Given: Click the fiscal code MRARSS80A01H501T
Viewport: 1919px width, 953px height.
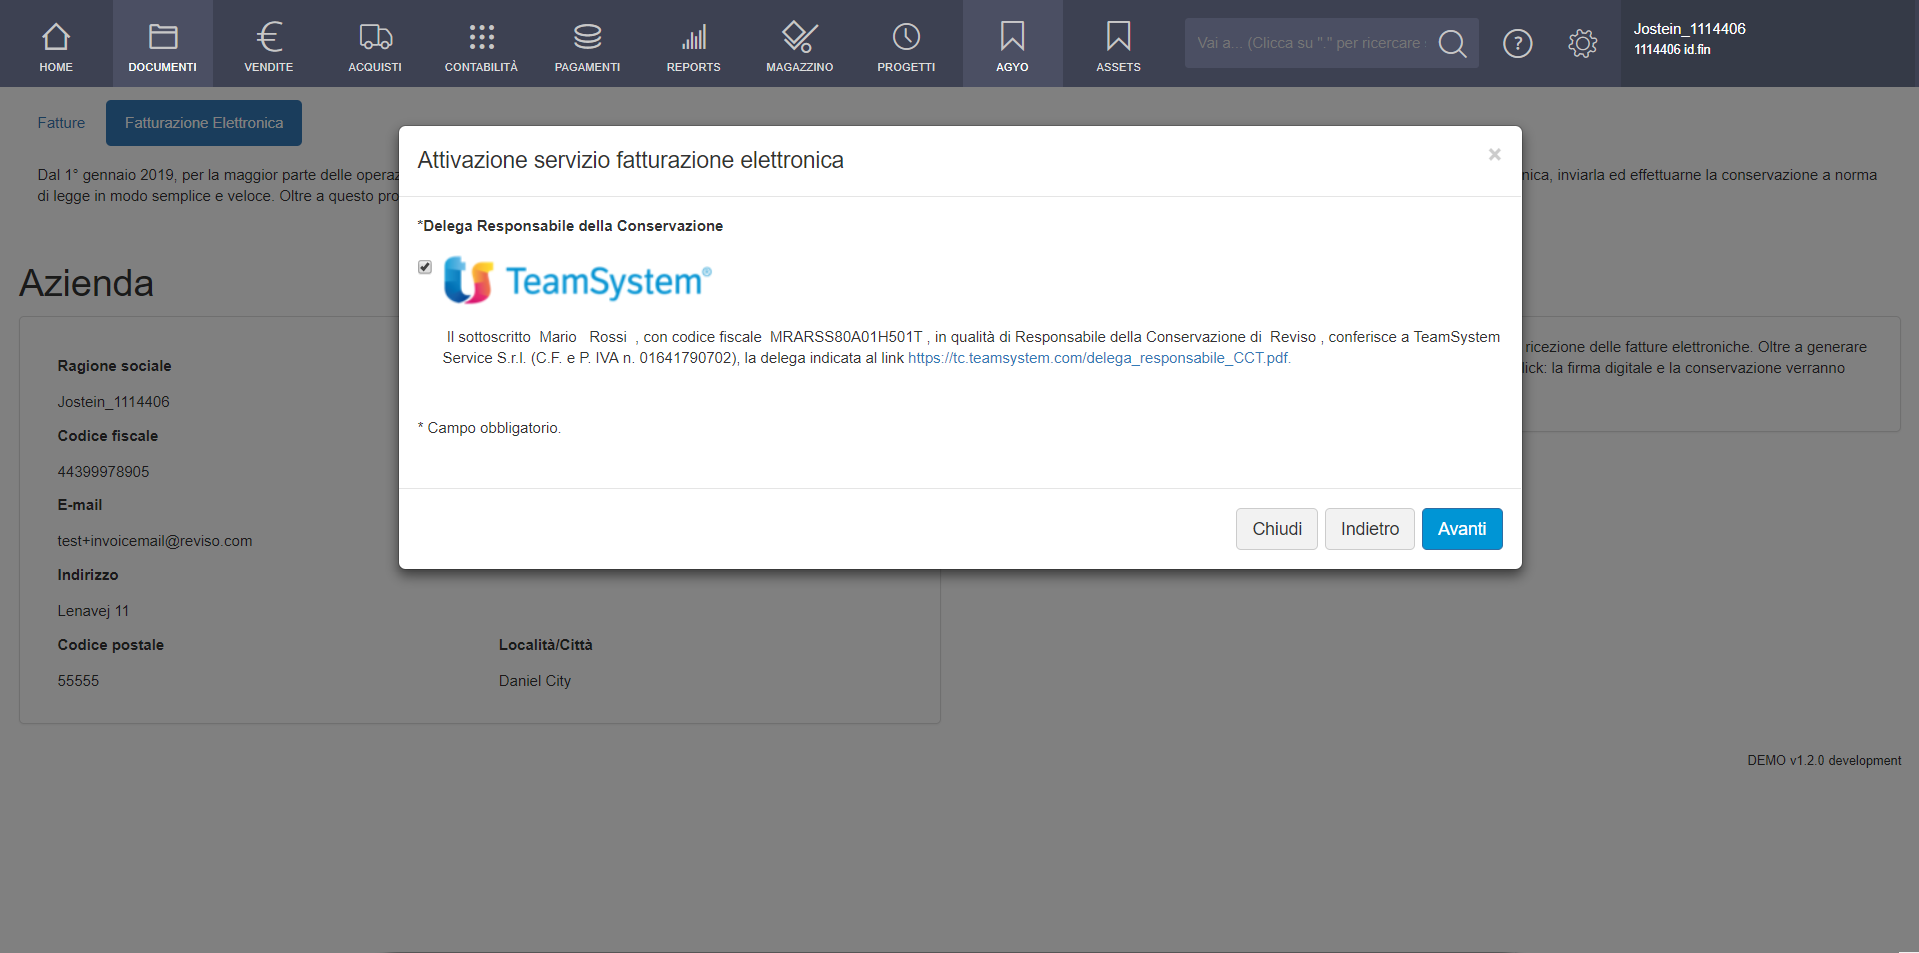Looking at the screenshot, I should (x=846, y=337).
